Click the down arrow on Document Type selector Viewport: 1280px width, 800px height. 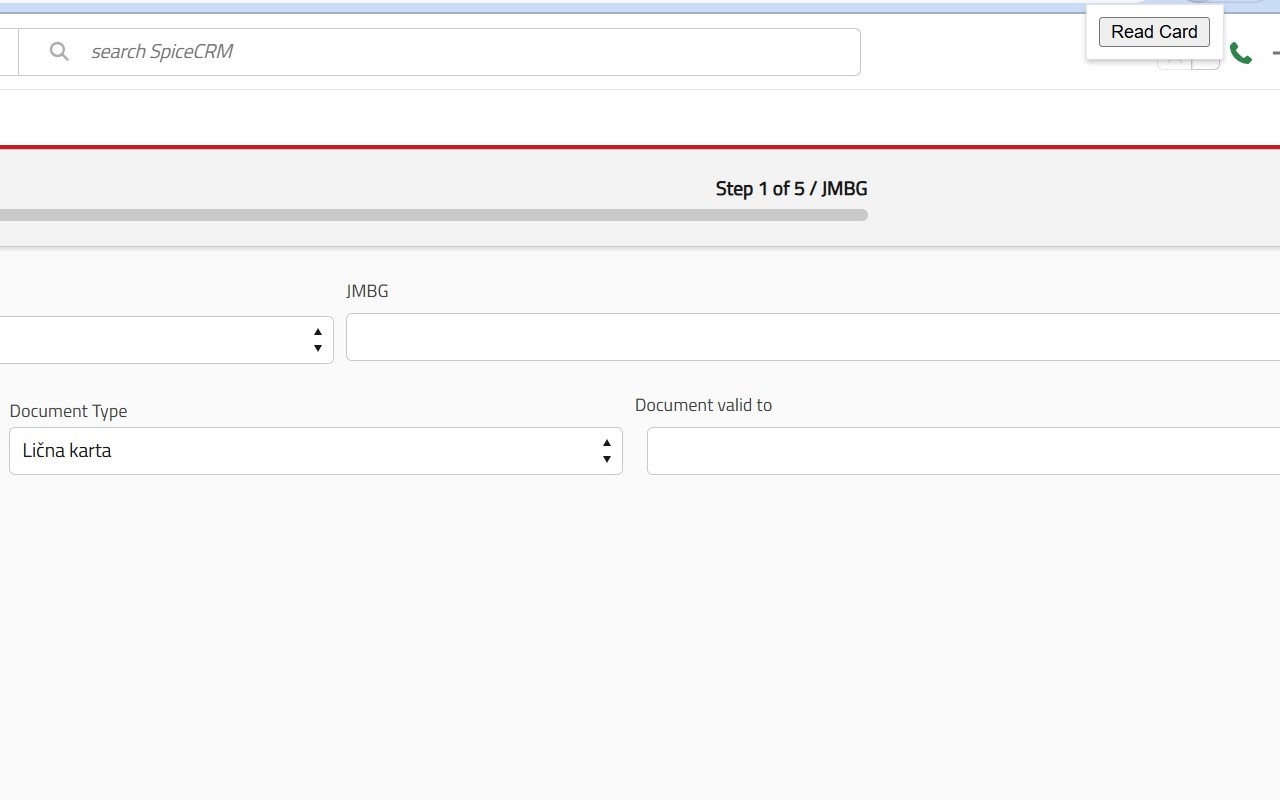click(x=607, y=459)
